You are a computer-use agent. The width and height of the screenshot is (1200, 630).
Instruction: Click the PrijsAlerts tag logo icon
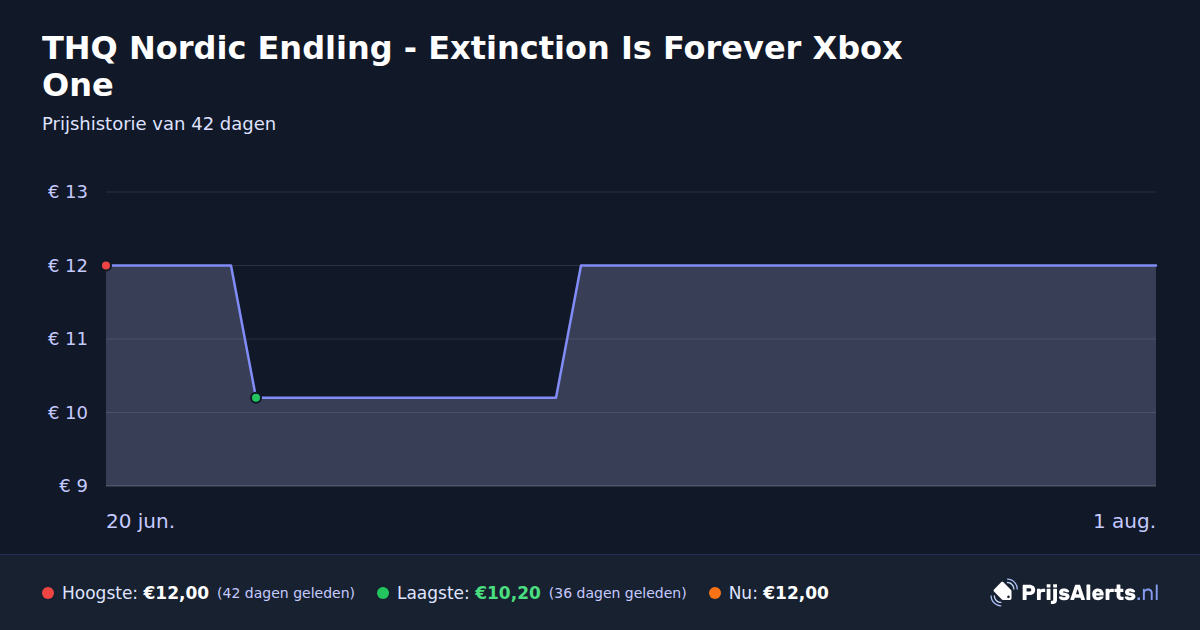[1003, 593]
